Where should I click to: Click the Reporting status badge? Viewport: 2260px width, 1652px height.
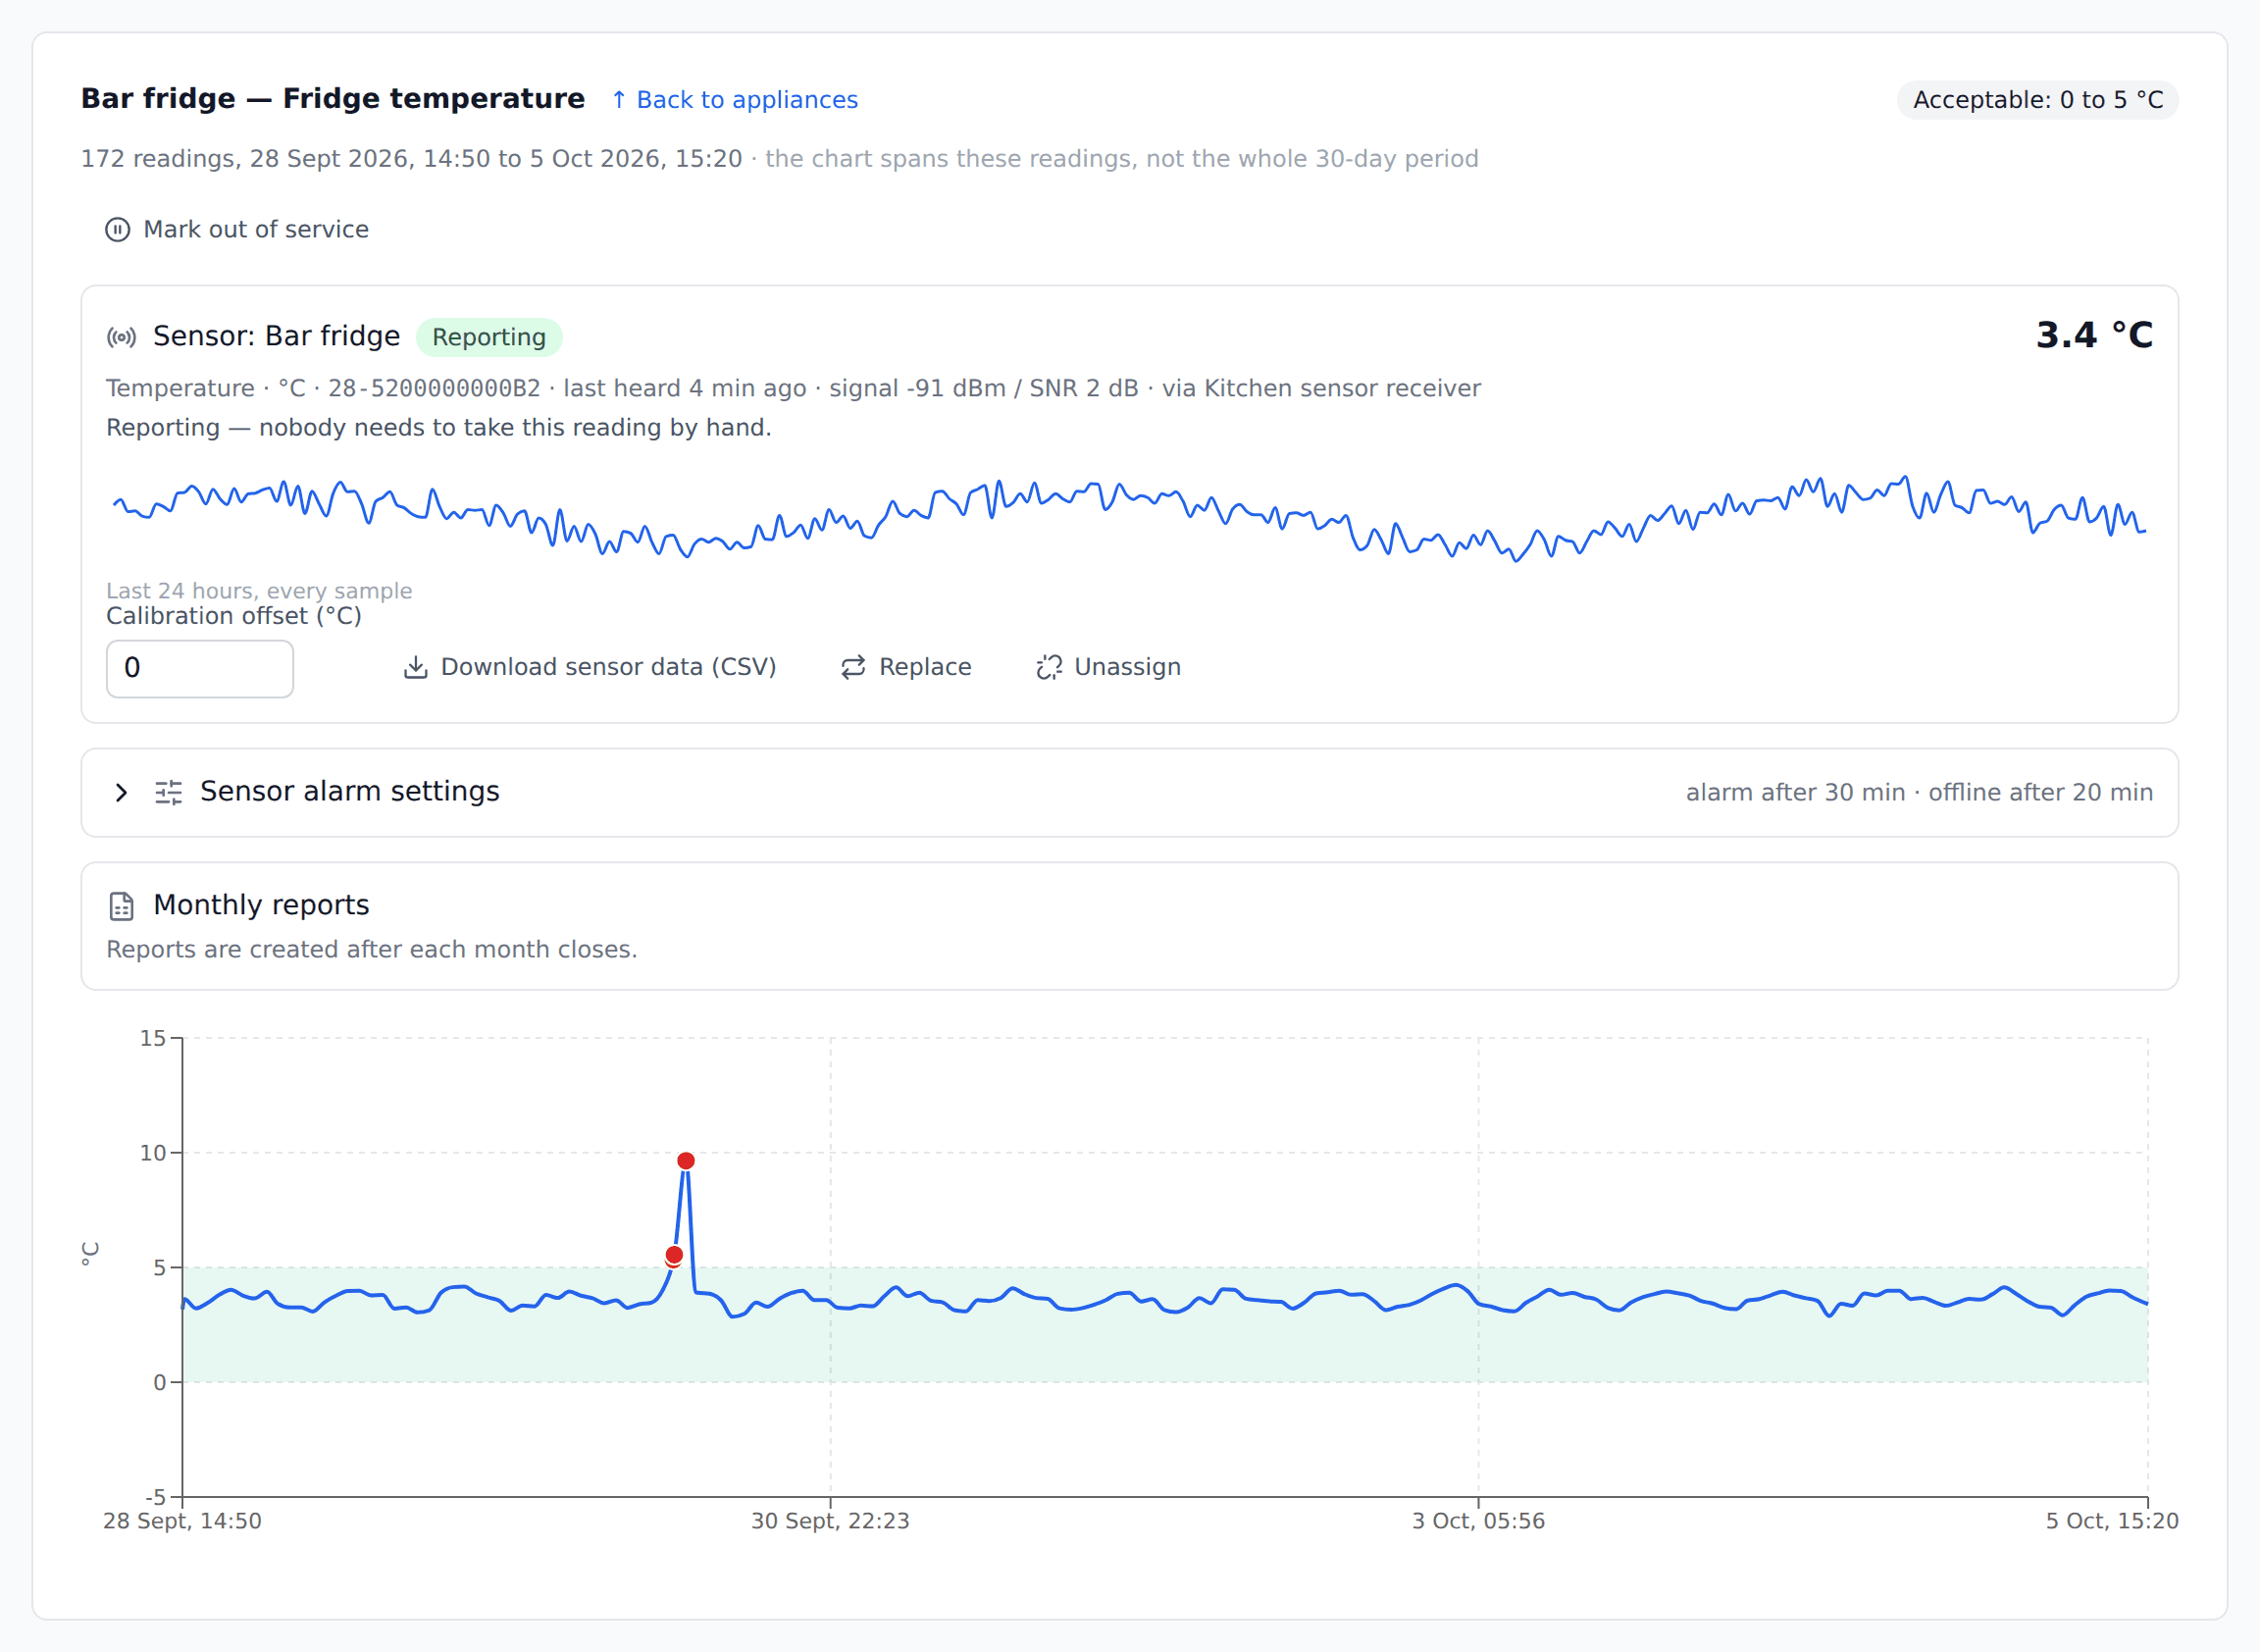click(489, 337)
